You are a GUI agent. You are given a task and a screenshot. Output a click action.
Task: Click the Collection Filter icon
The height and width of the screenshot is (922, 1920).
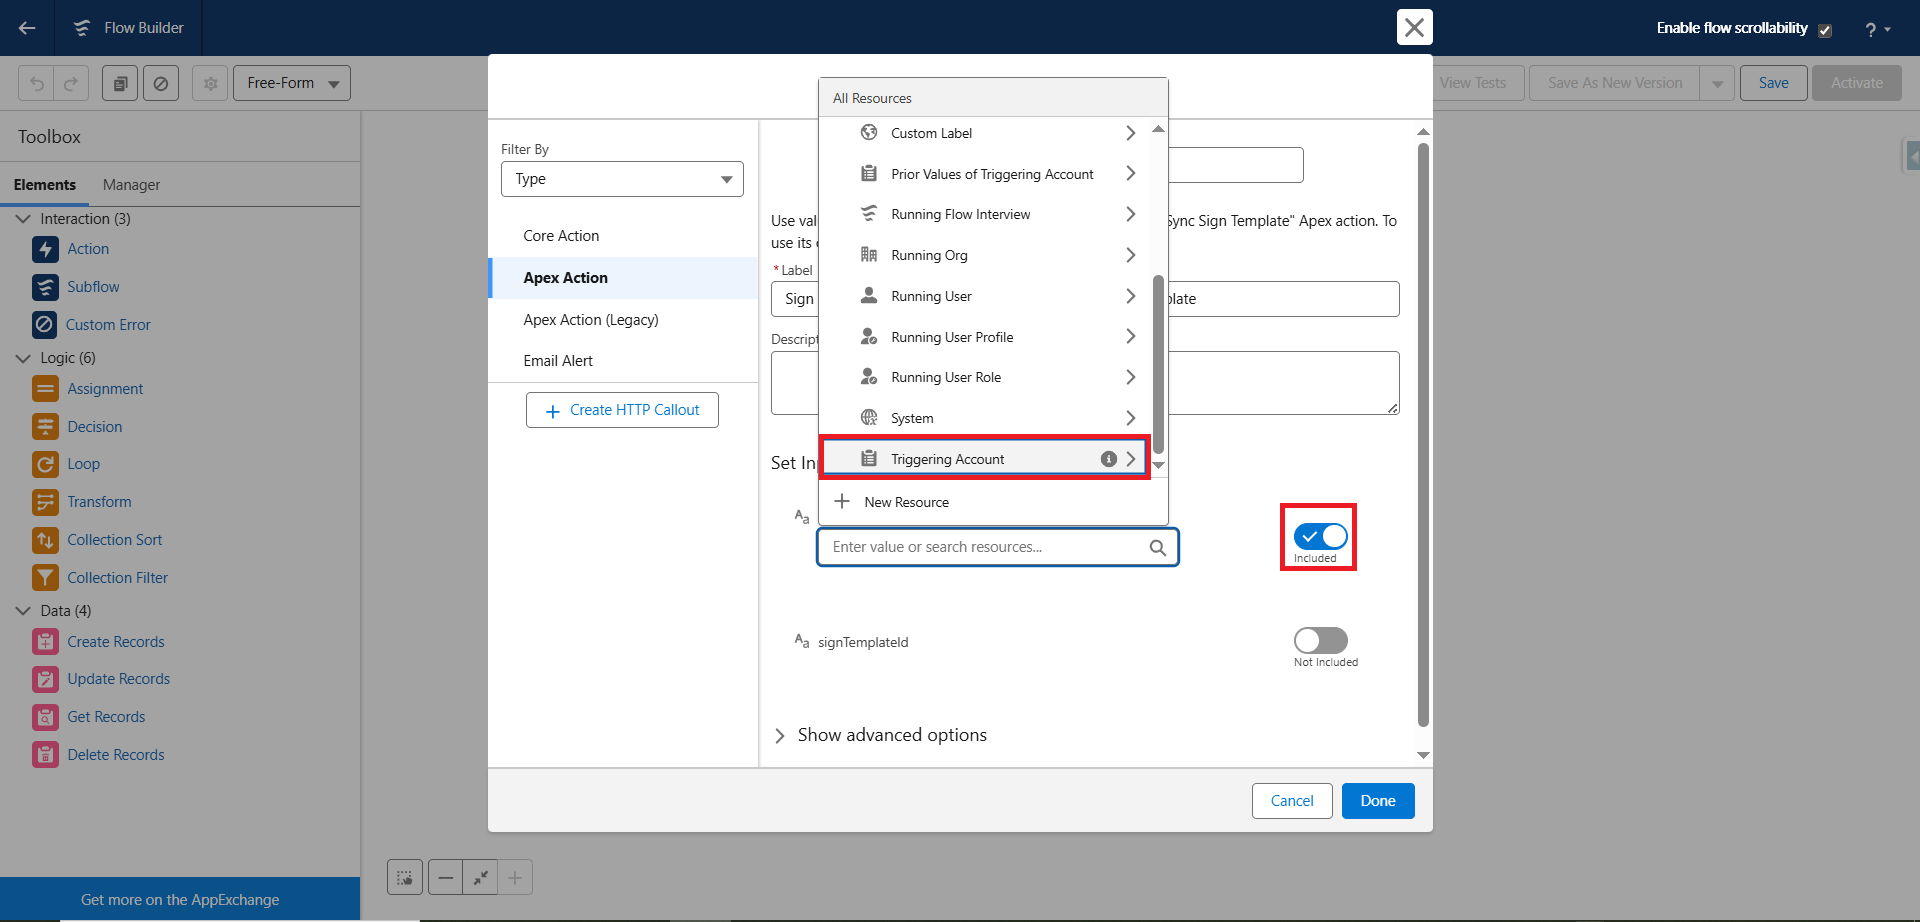(45, 578)
